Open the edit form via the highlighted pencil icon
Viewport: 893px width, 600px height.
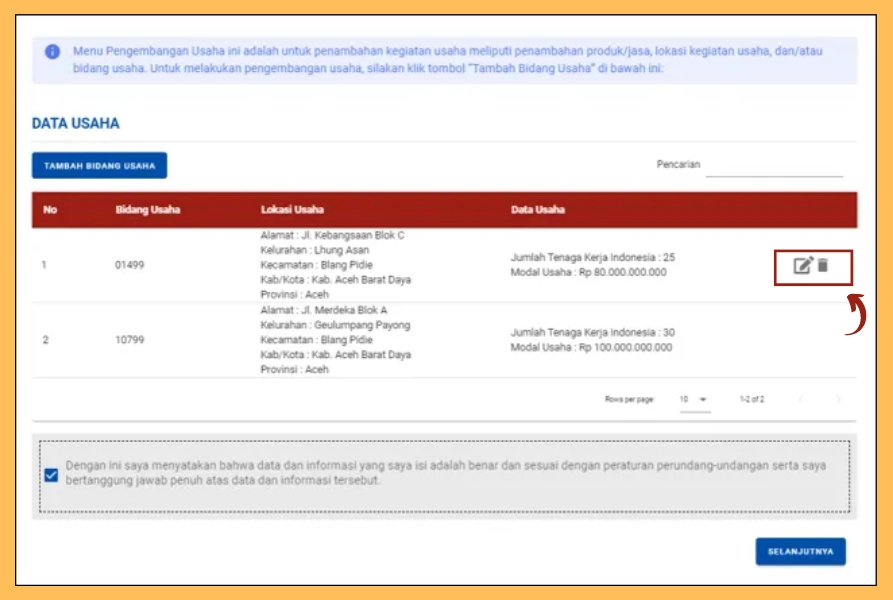(802, 264)
